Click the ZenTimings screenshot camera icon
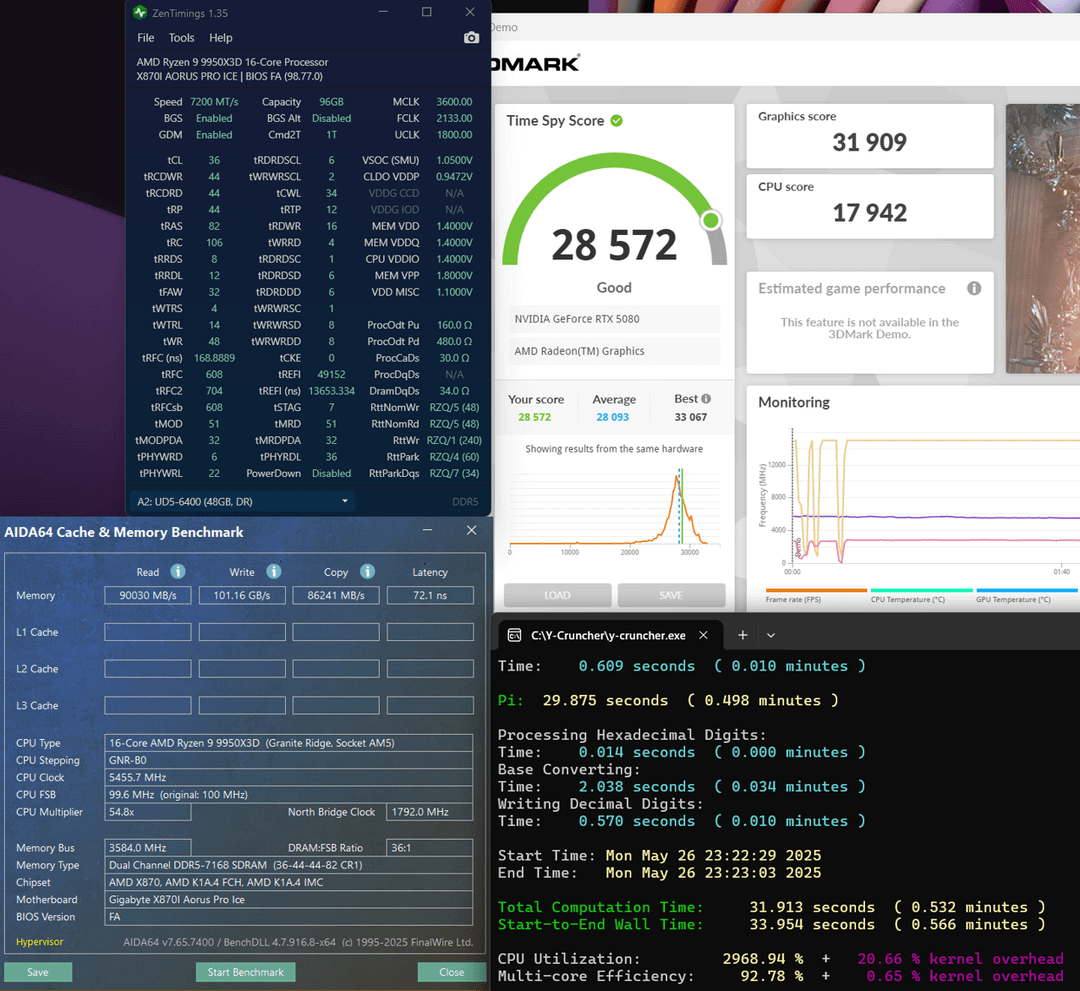This screenshot has width=1080, height=991. point(471,37)
